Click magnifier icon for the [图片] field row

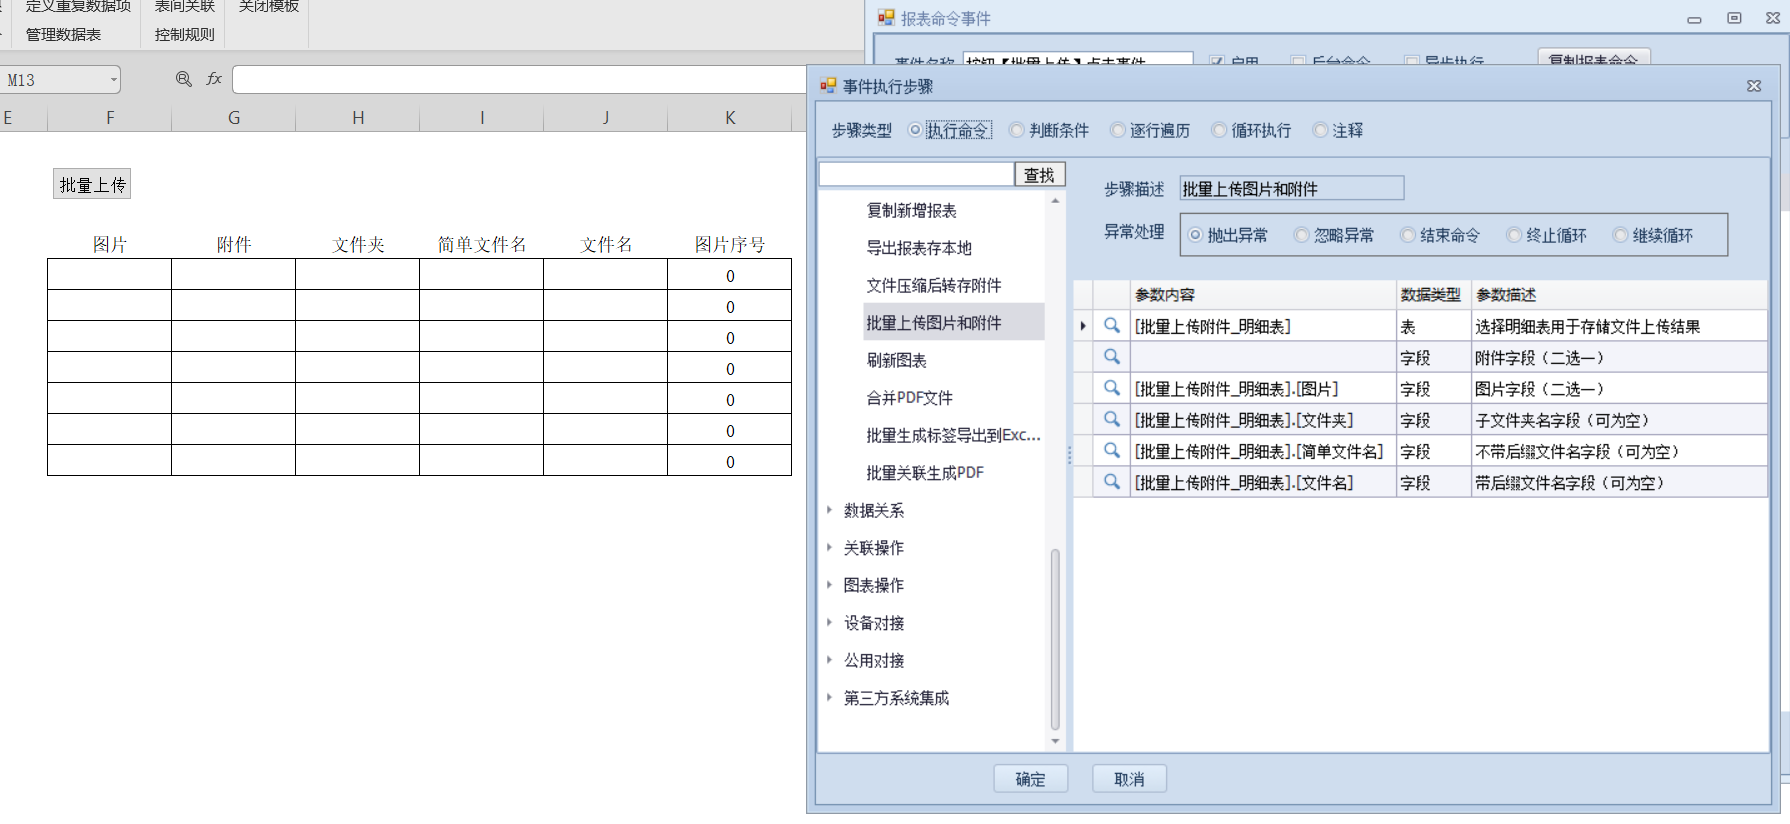tap(1111, 388)
